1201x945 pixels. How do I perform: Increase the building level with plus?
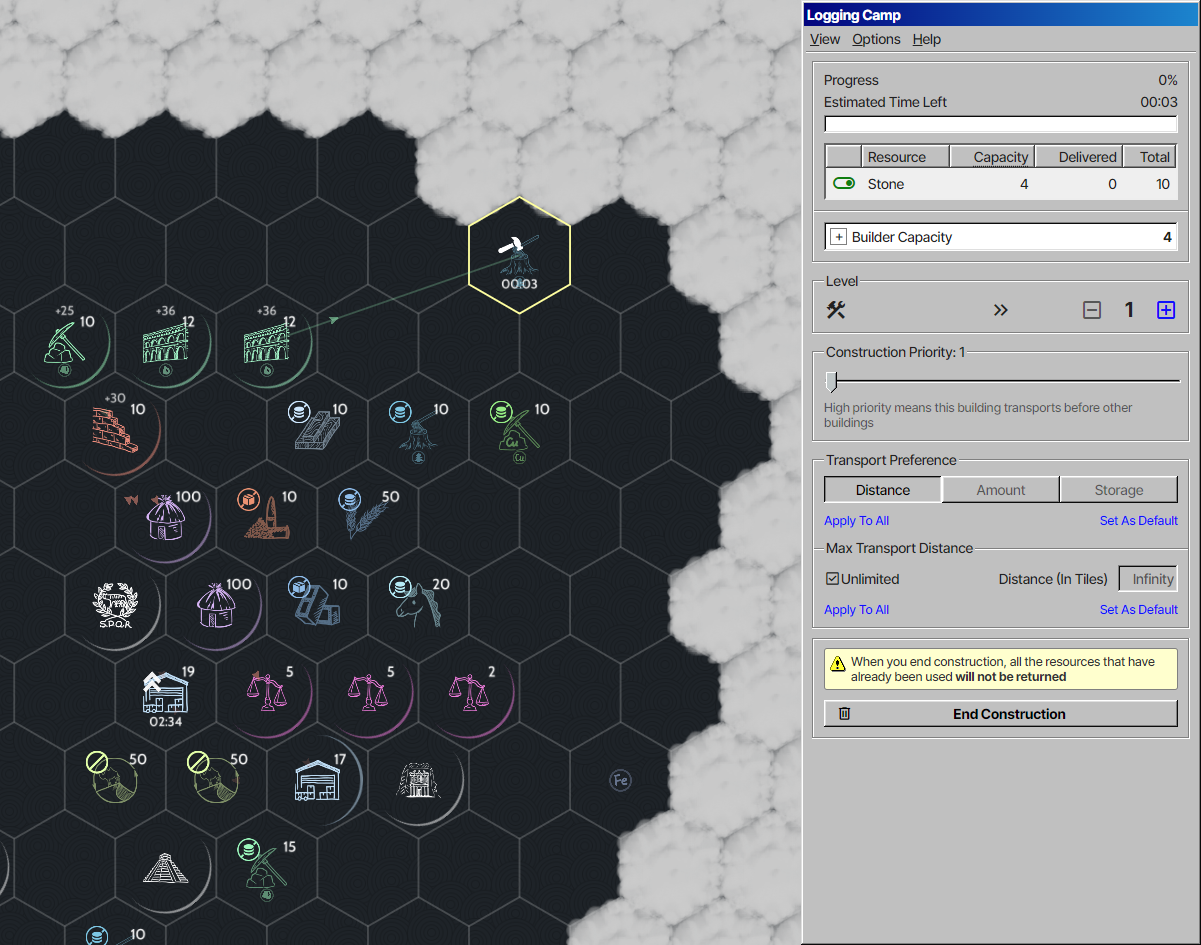coord(1165,310)
